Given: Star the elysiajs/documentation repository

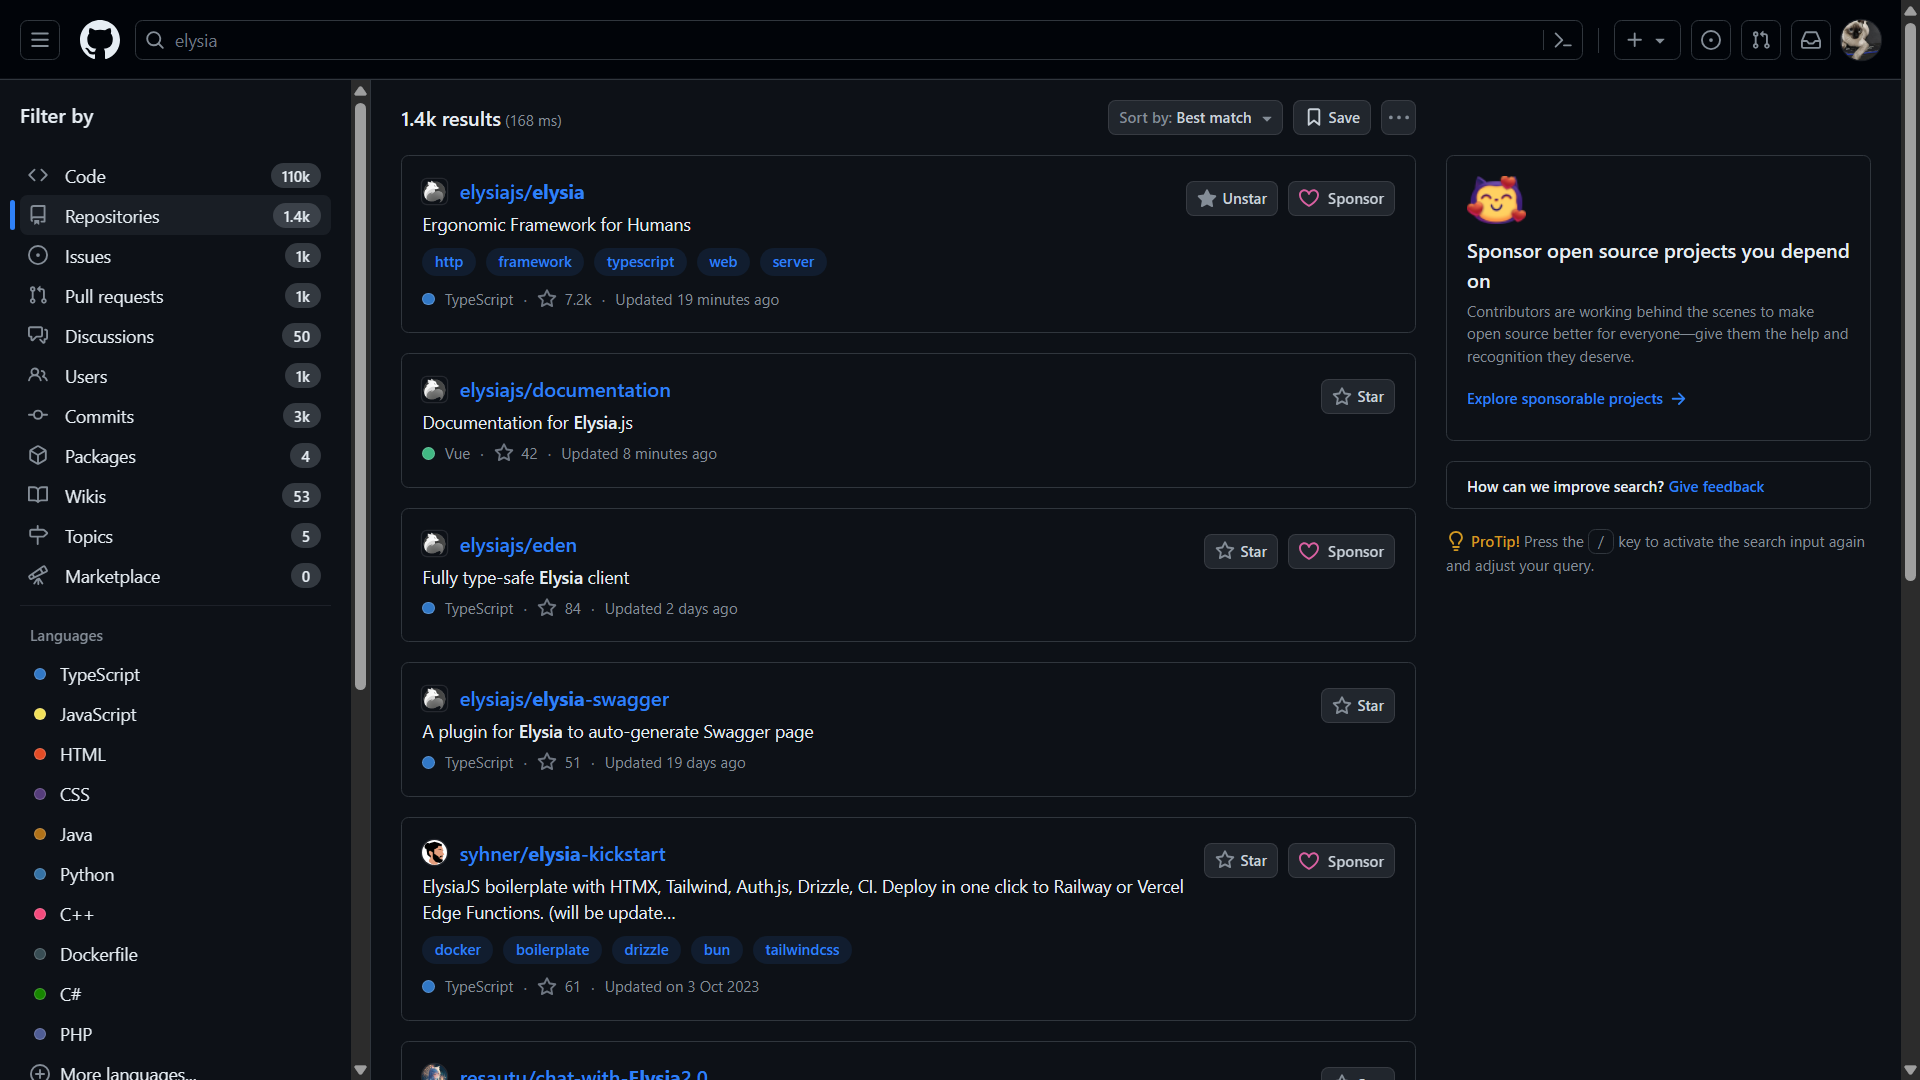Looking at the screenshot, I should coord(1357,397).
